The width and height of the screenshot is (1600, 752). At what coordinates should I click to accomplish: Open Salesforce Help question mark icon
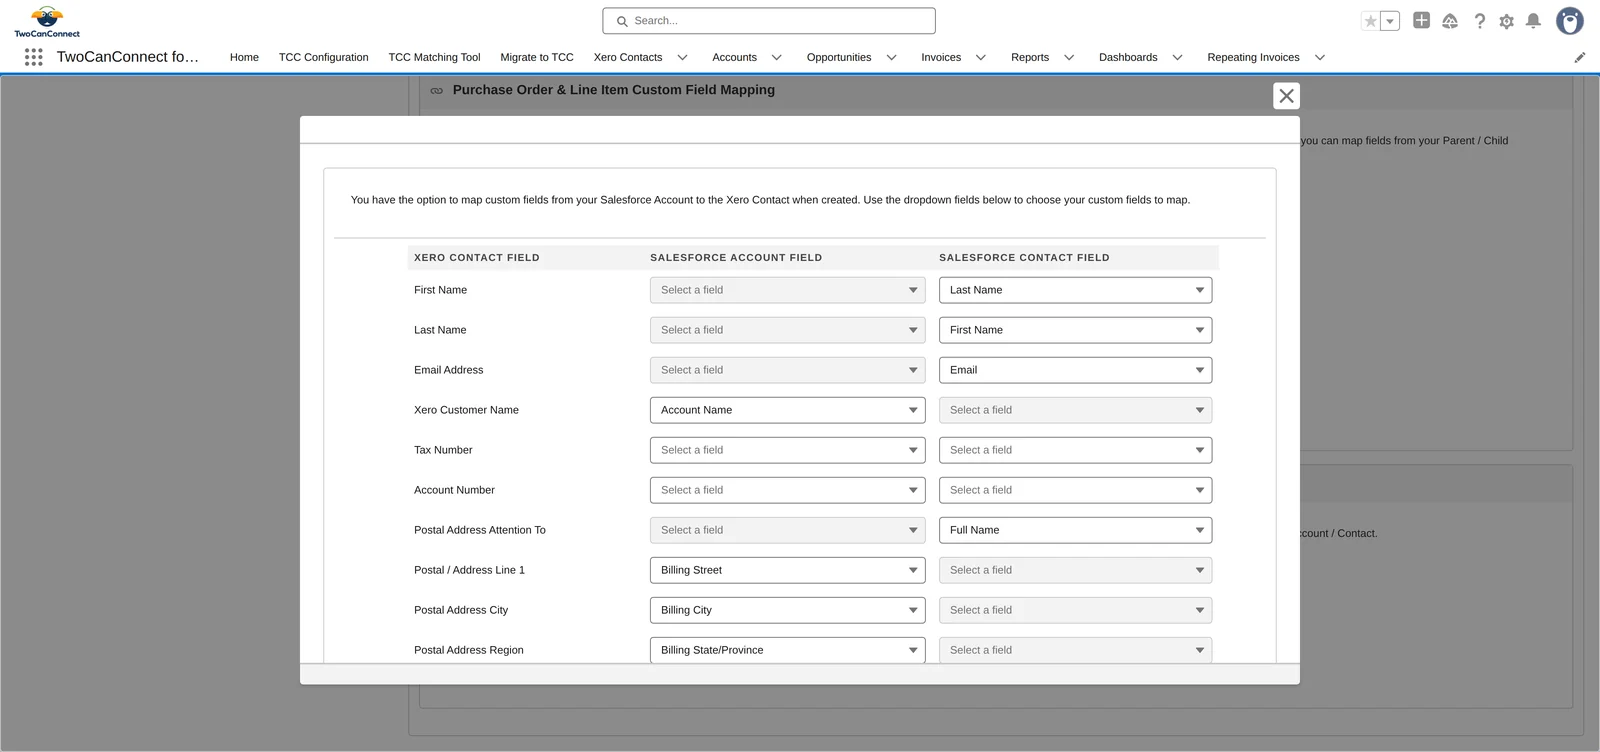(x=1479, y=21)
